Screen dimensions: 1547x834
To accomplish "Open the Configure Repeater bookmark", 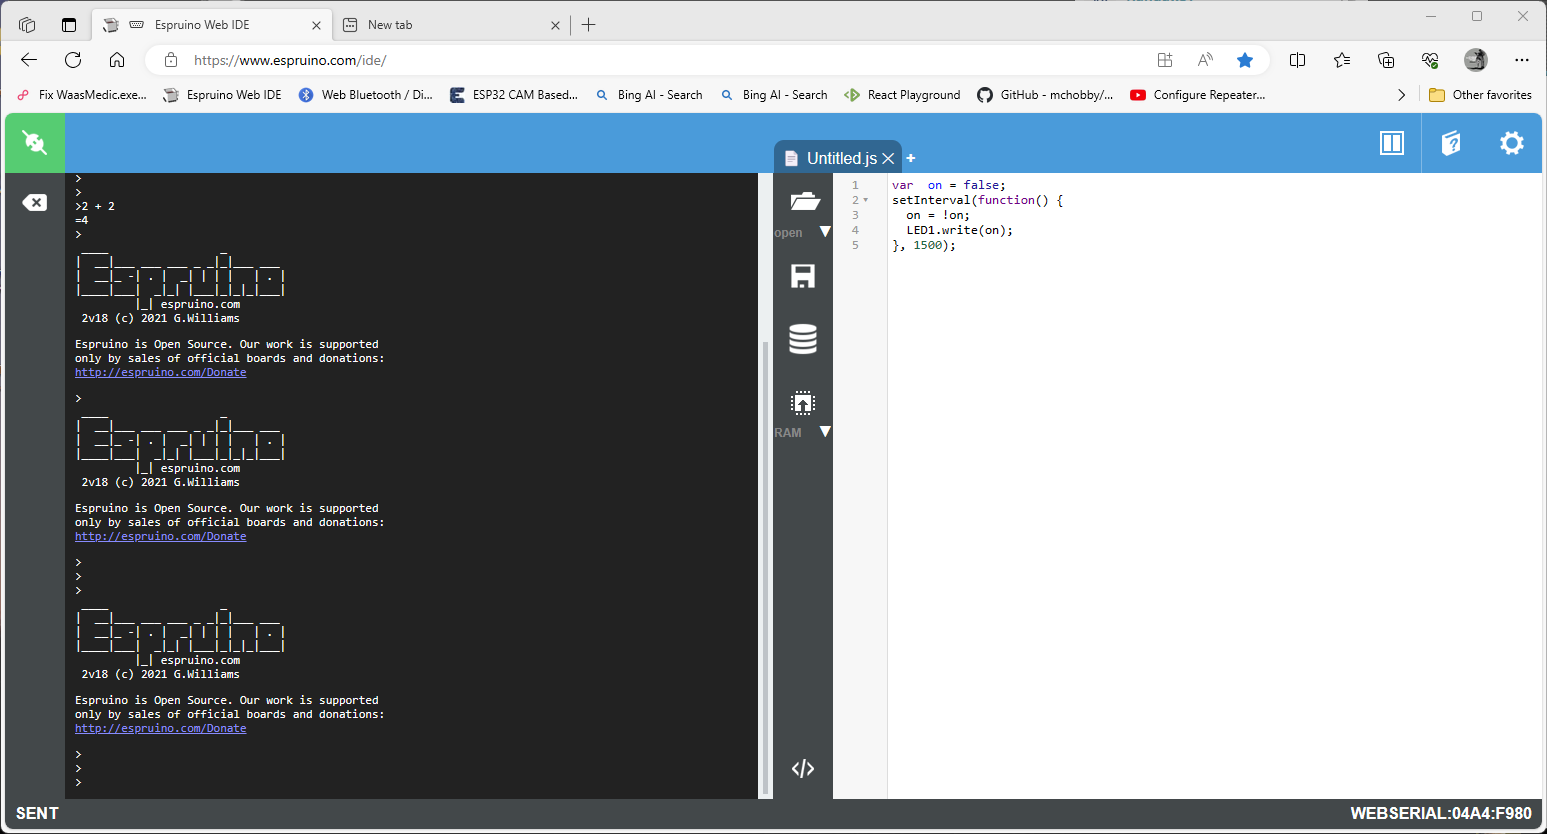I will pos(1198,95).
